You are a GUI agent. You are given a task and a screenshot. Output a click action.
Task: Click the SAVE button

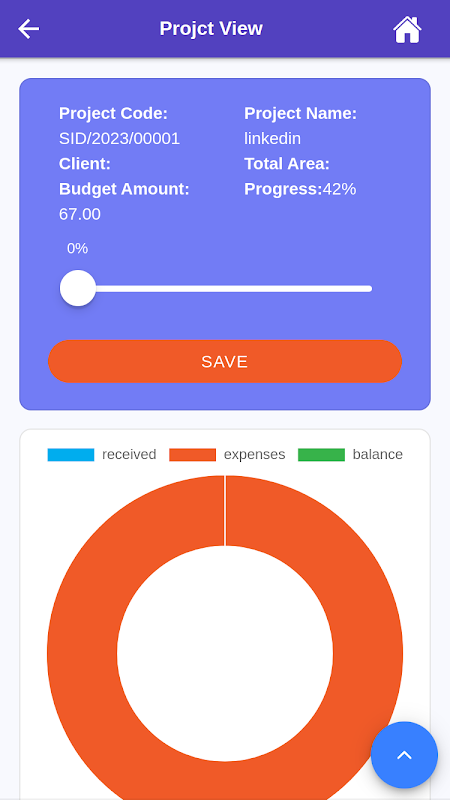[x=225, y=361]
